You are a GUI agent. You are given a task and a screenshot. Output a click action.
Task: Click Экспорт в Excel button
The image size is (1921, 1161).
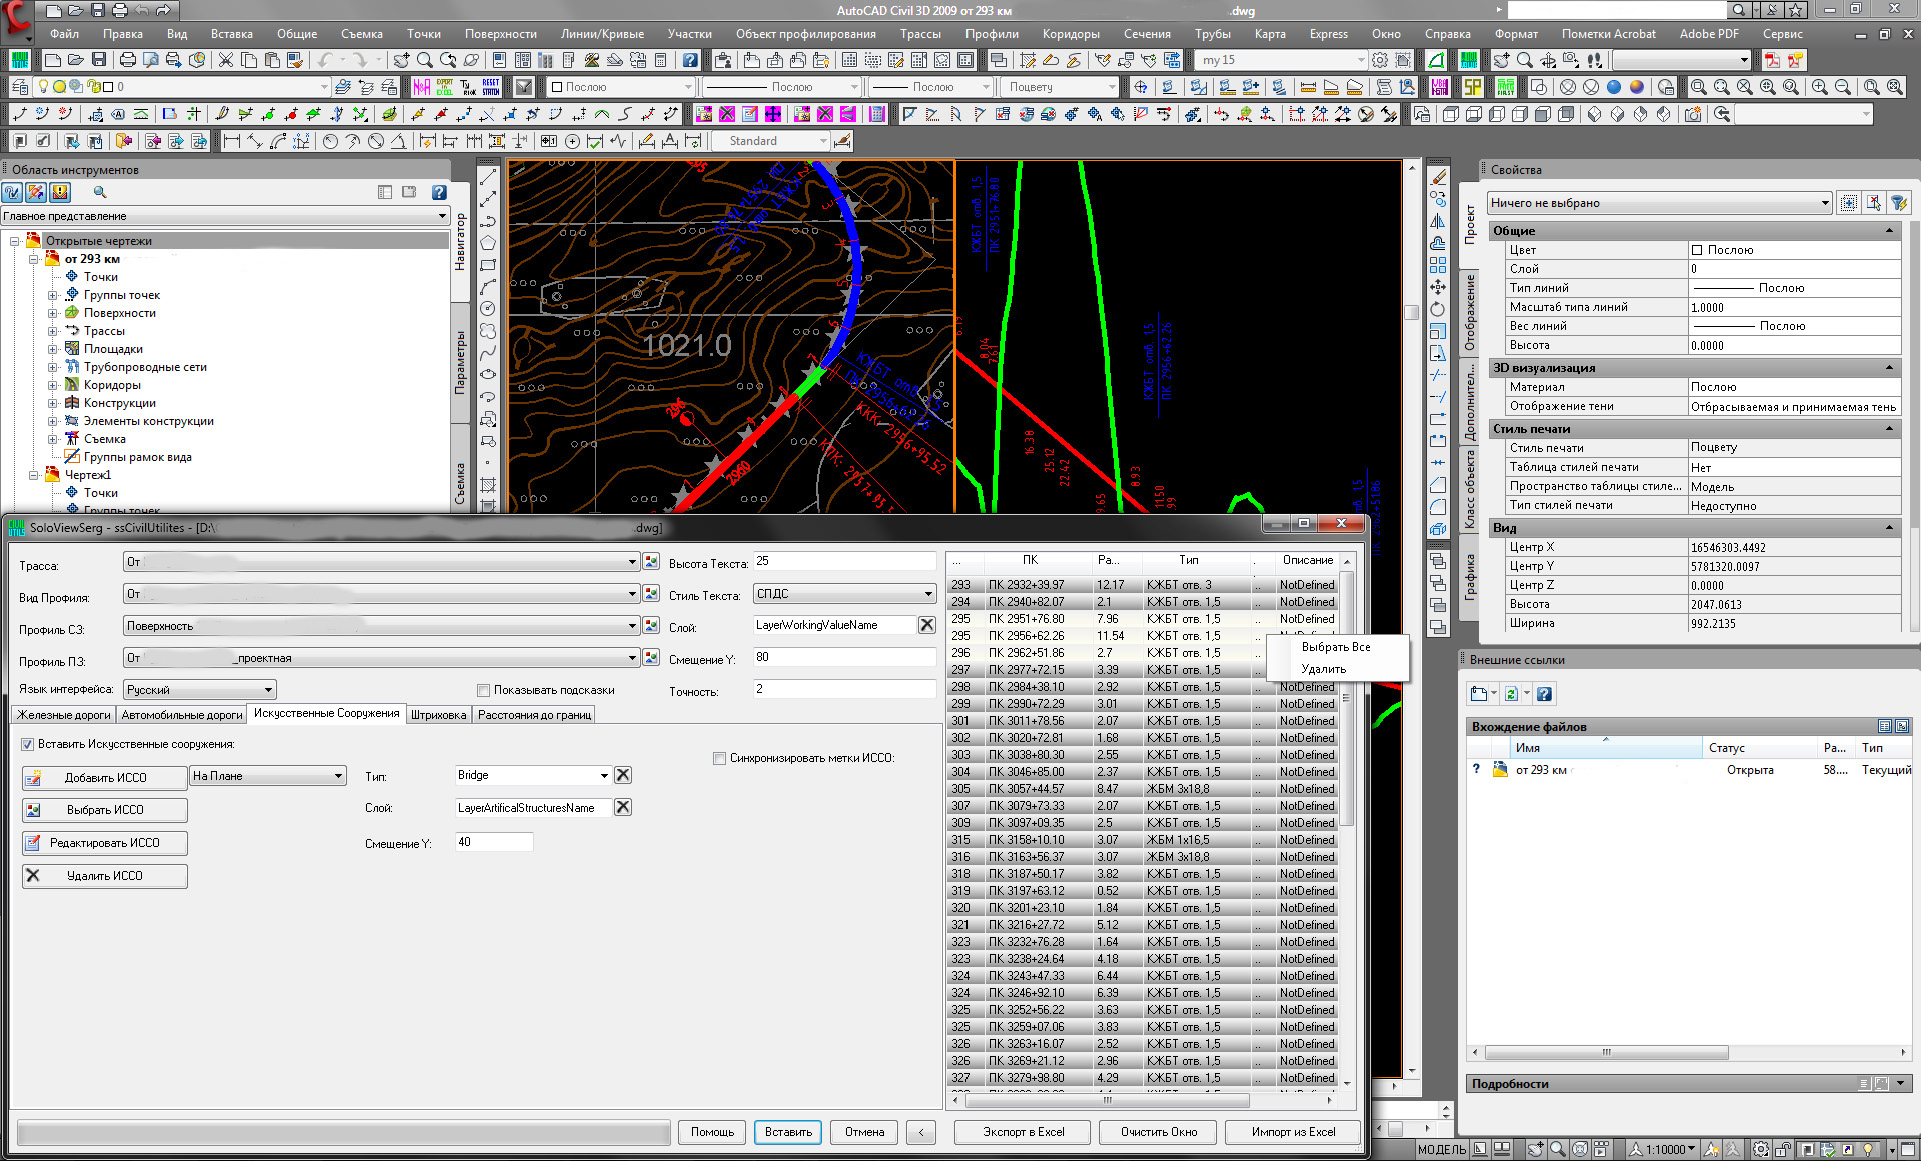pyautogui.click(x=1023, y=1132)
